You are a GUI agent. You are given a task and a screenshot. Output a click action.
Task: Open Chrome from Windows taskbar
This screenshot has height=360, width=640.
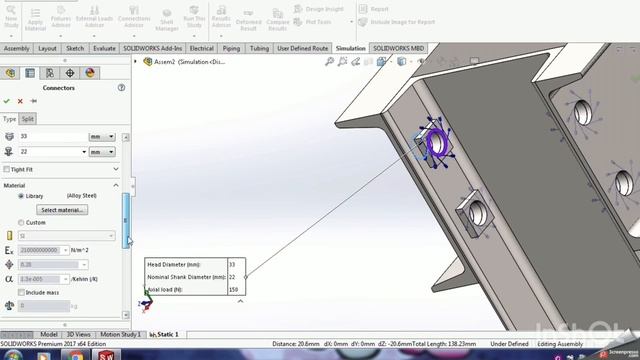pos(75,355)
